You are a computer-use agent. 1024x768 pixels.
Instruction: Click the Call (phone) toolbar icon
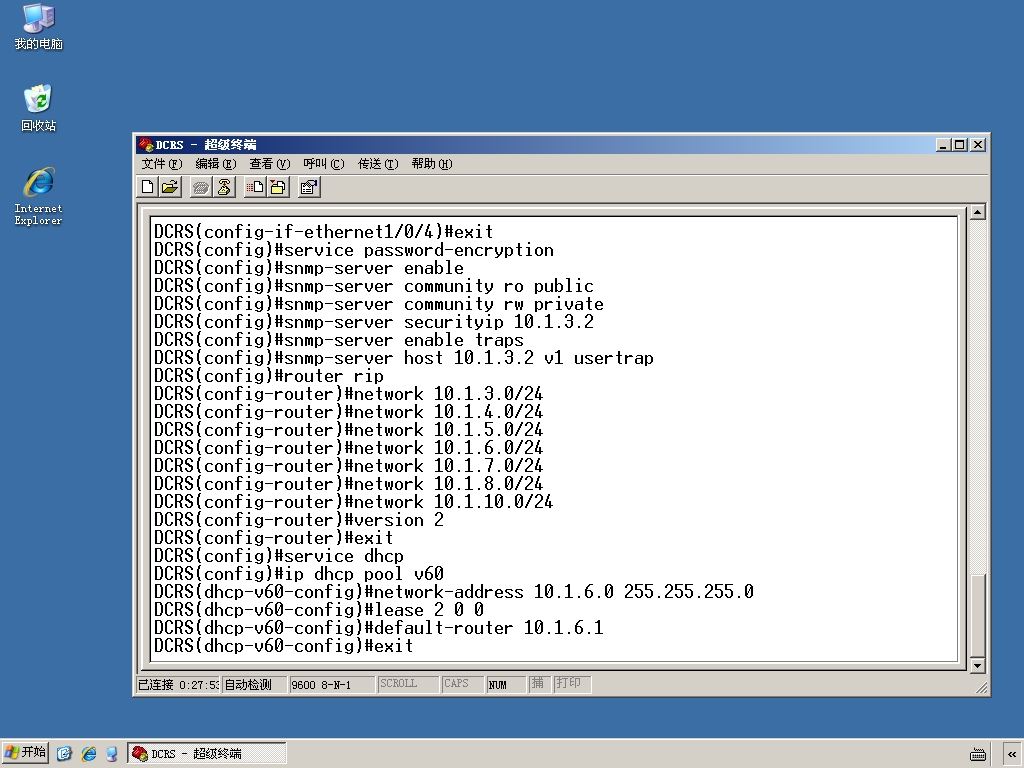tap(201, 187)
